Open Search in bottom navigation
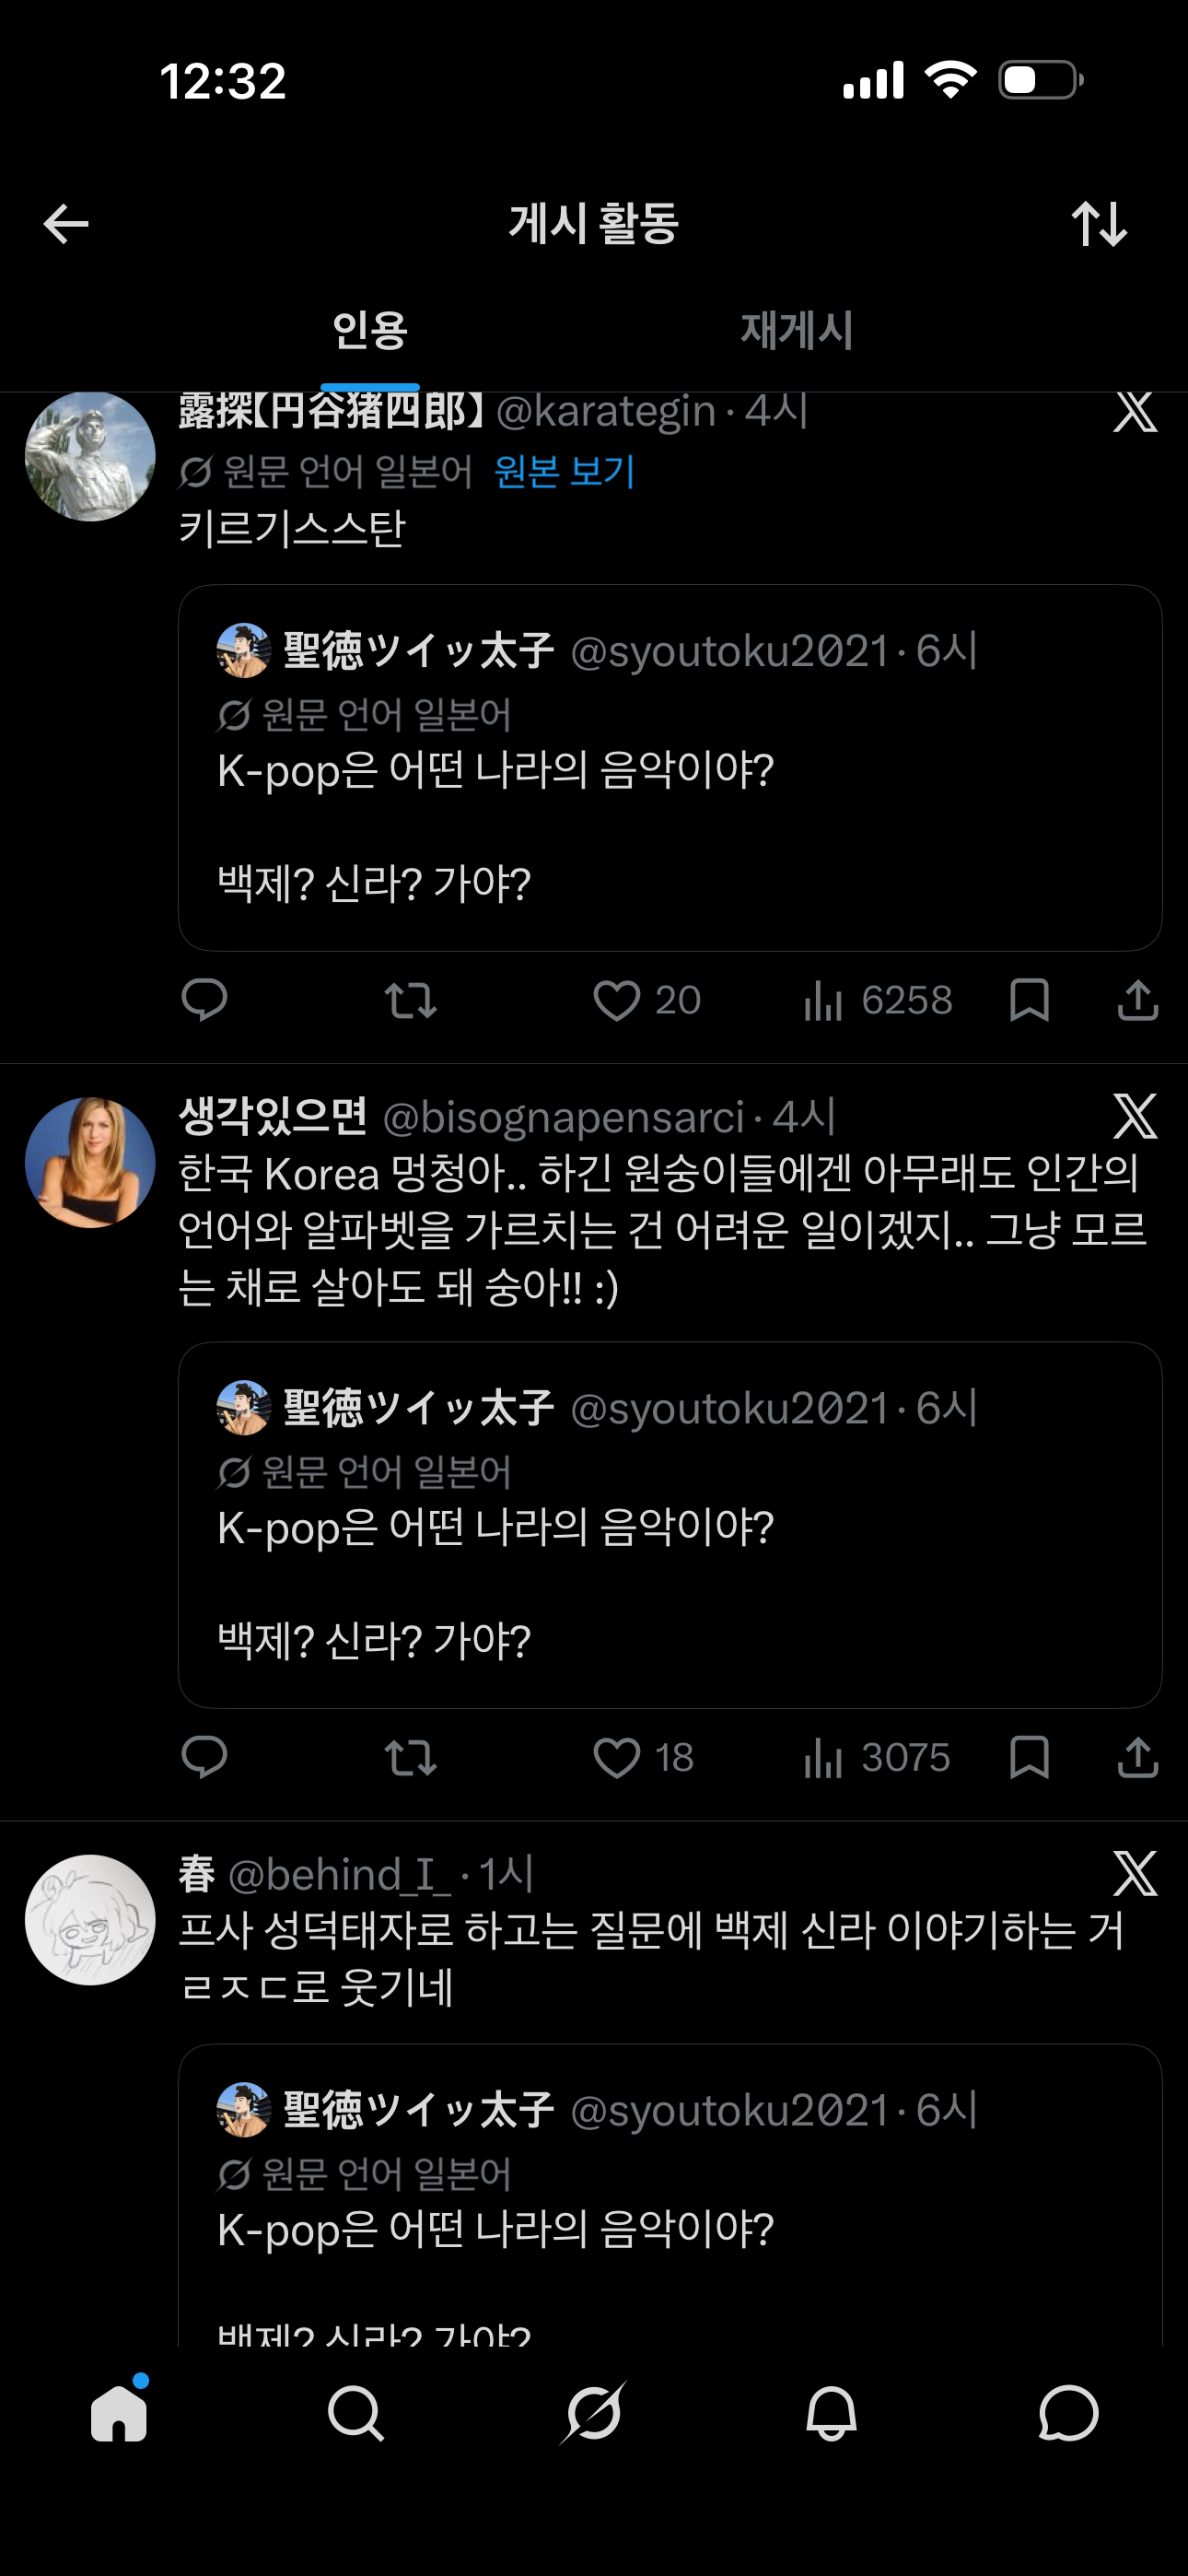1188x2576 pixels. pos(356,2413)
